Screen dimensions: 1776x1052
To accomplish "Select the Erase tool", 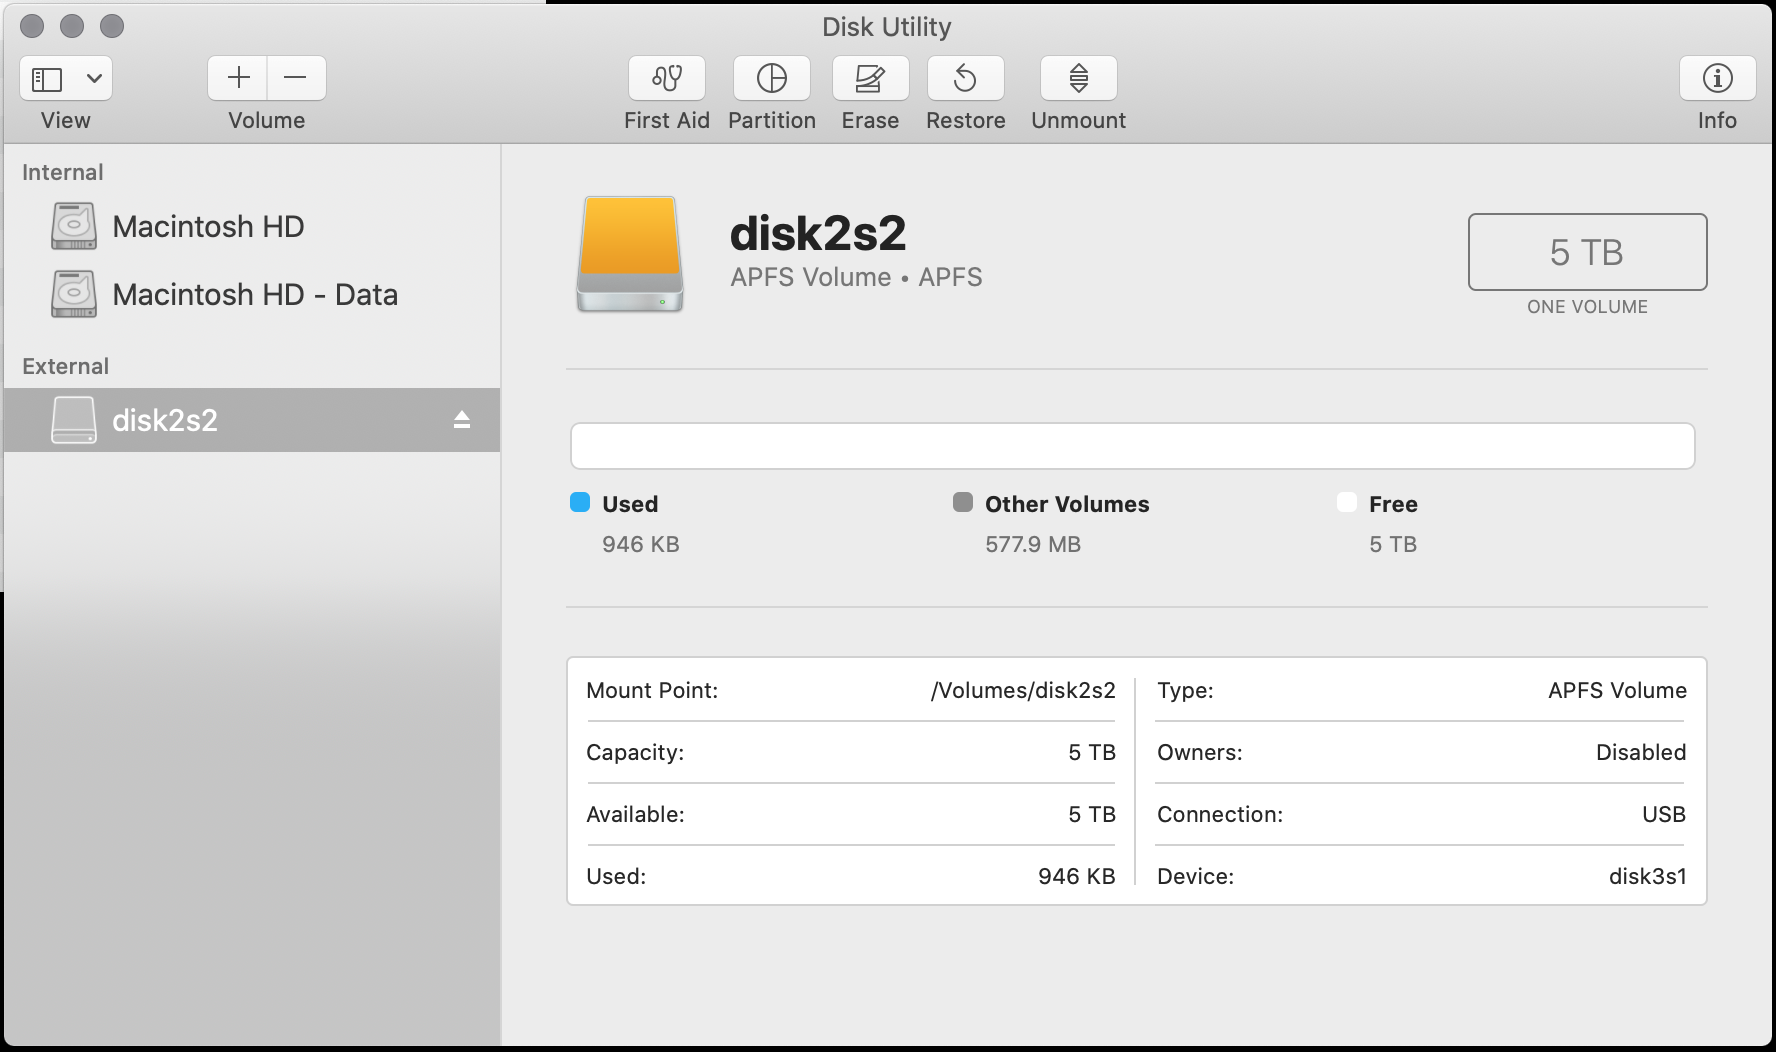I will click(x=869, y=78).
